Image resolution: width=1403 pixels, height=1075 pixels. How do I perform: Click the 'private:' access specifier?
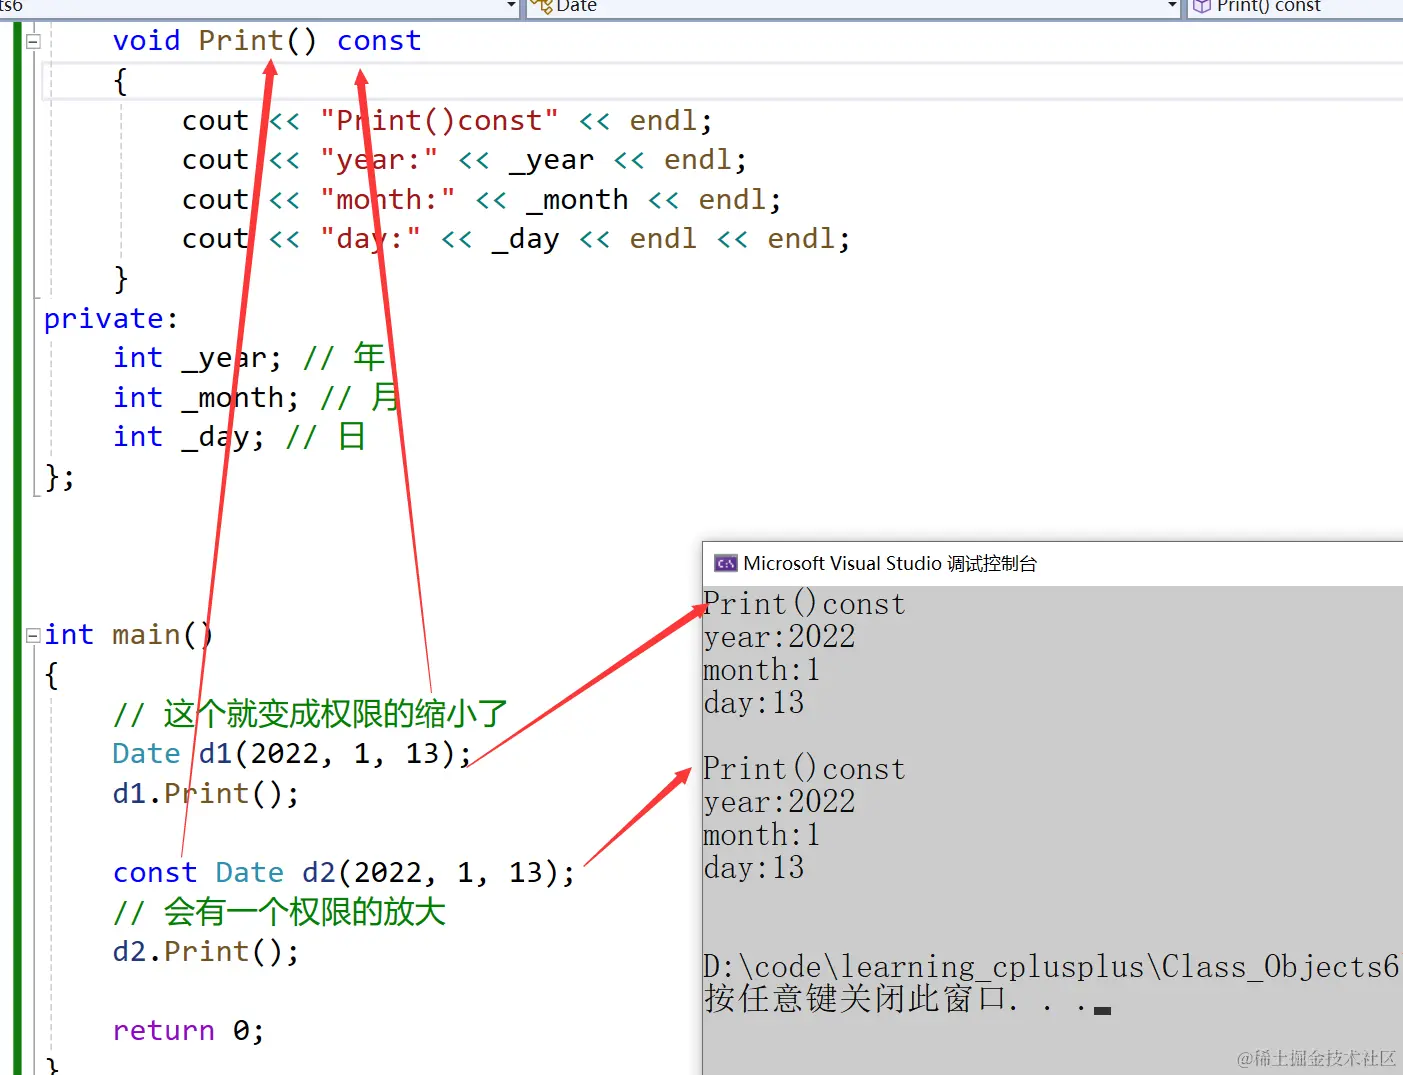pos(111,319)
